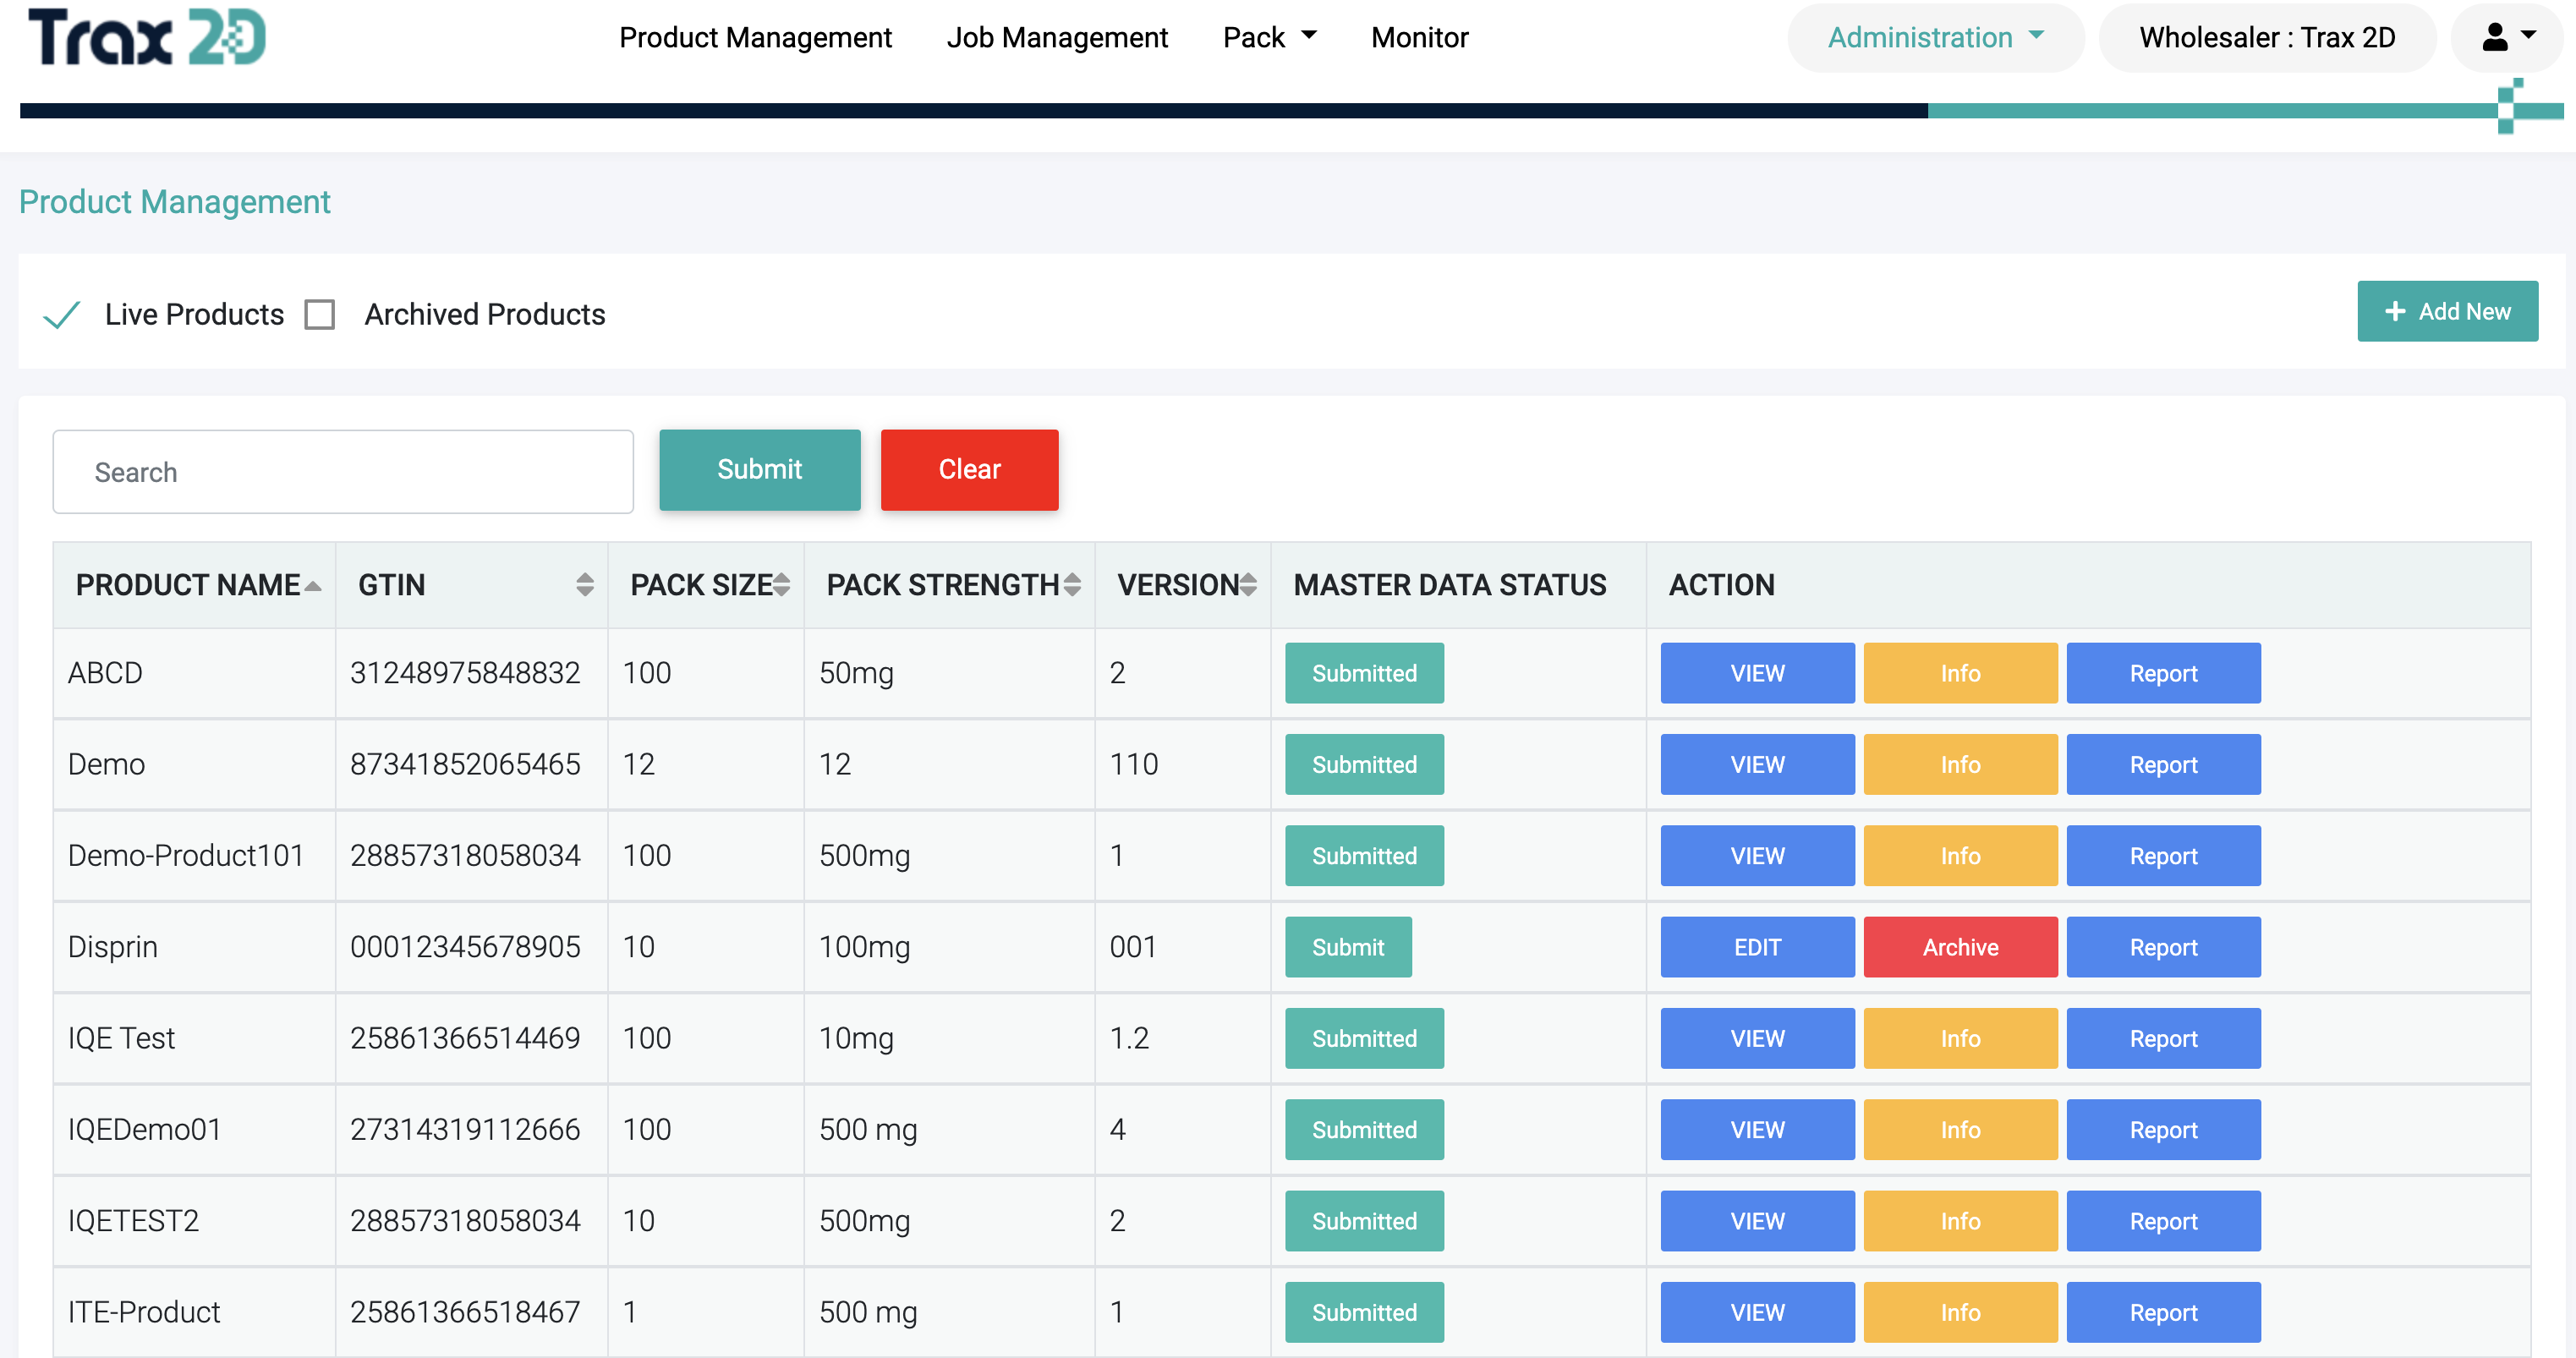View the IQETEST2 product
This screenshot has width=2576, height=1358.
click(x=1757, y=1221)
